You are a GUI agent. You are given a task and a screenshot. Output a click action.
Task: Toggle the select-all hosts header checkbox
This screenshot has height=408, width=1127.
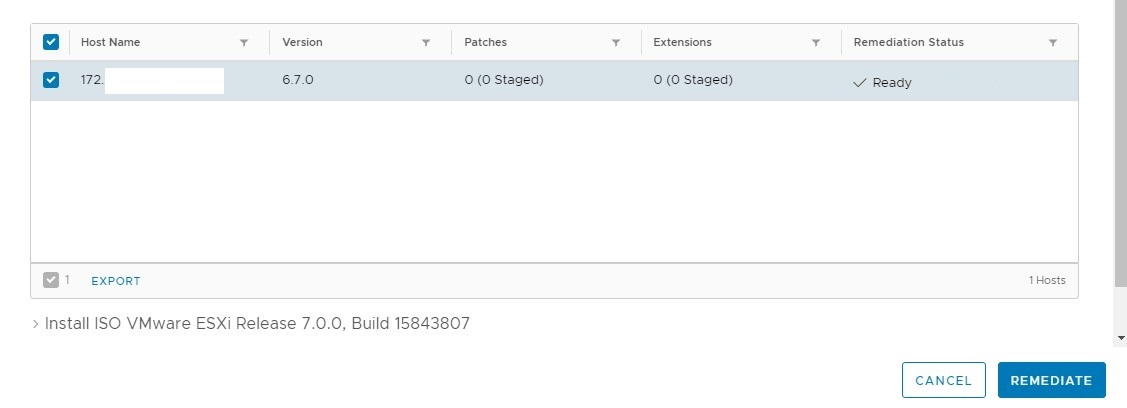click(50, 42)
